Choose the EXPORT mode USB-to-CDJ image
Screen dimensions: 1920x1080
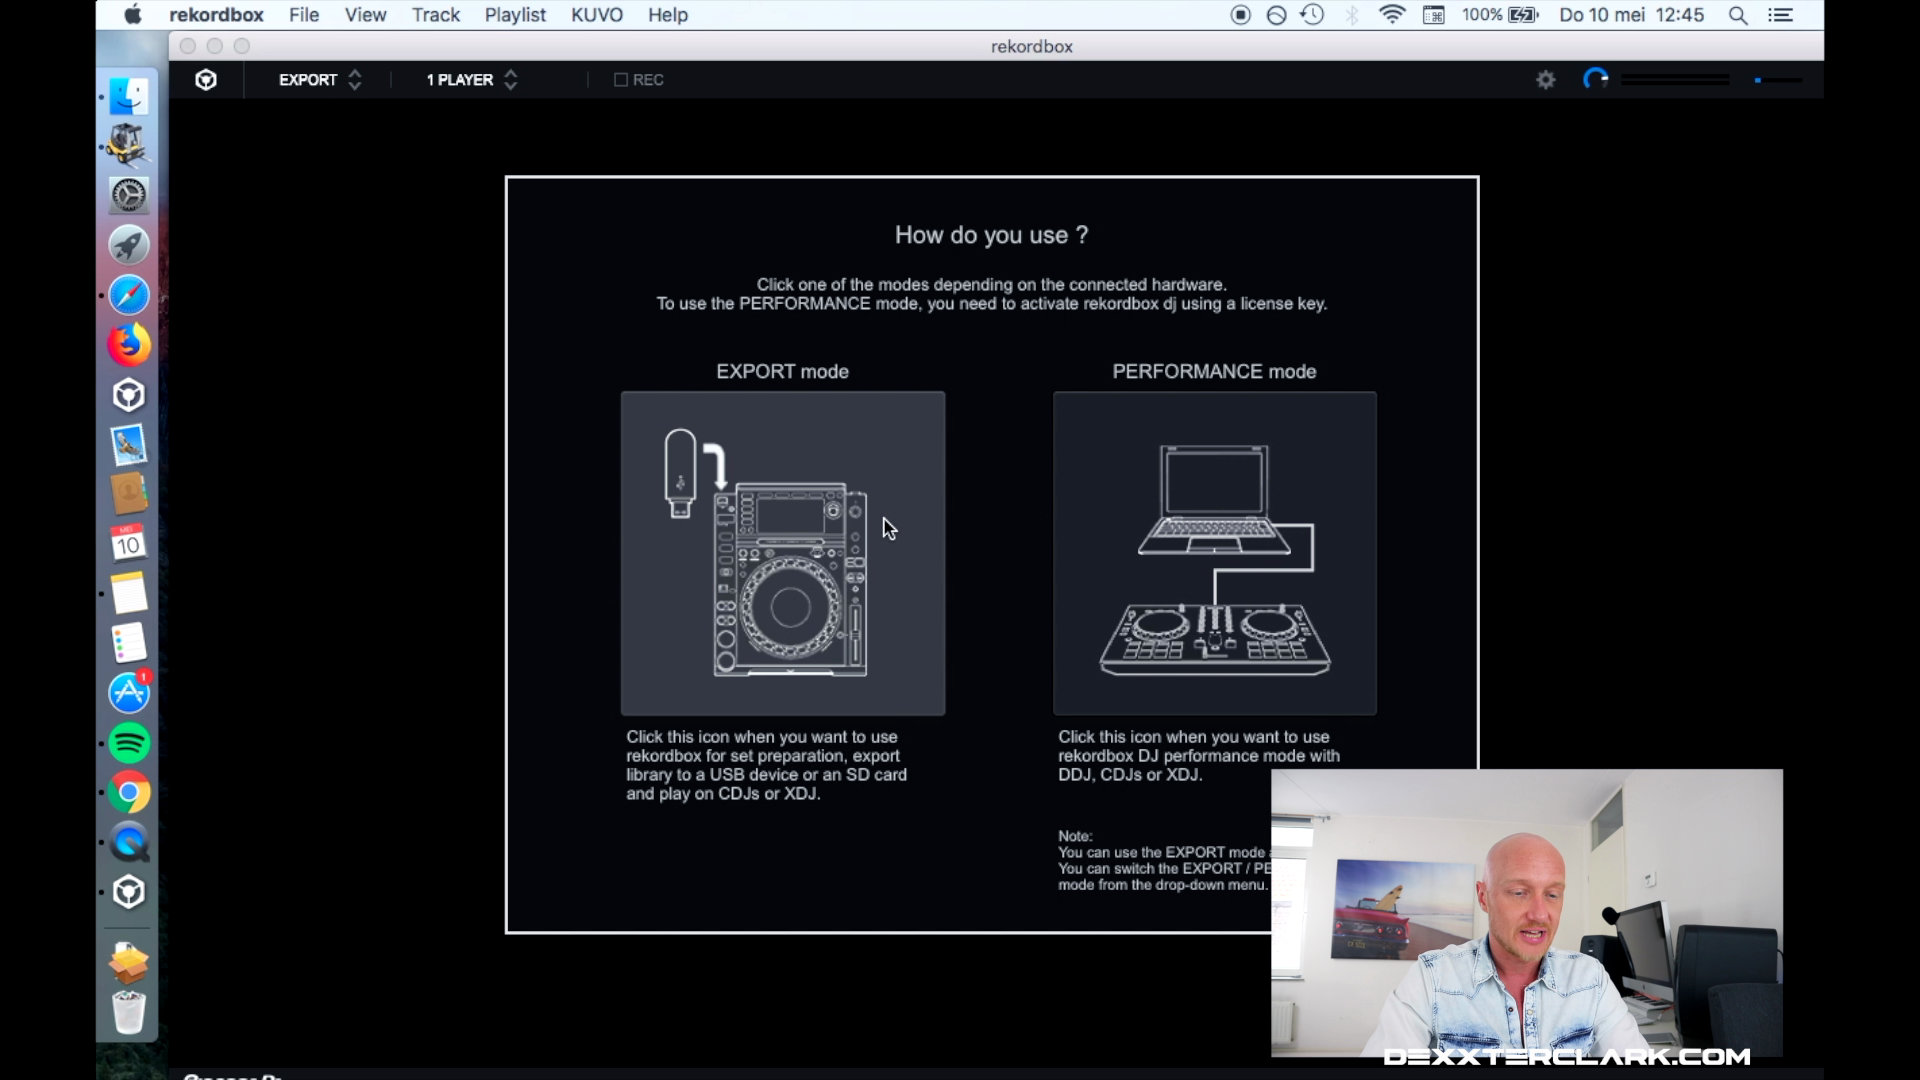pyautogui.click(x=782, y=553)
